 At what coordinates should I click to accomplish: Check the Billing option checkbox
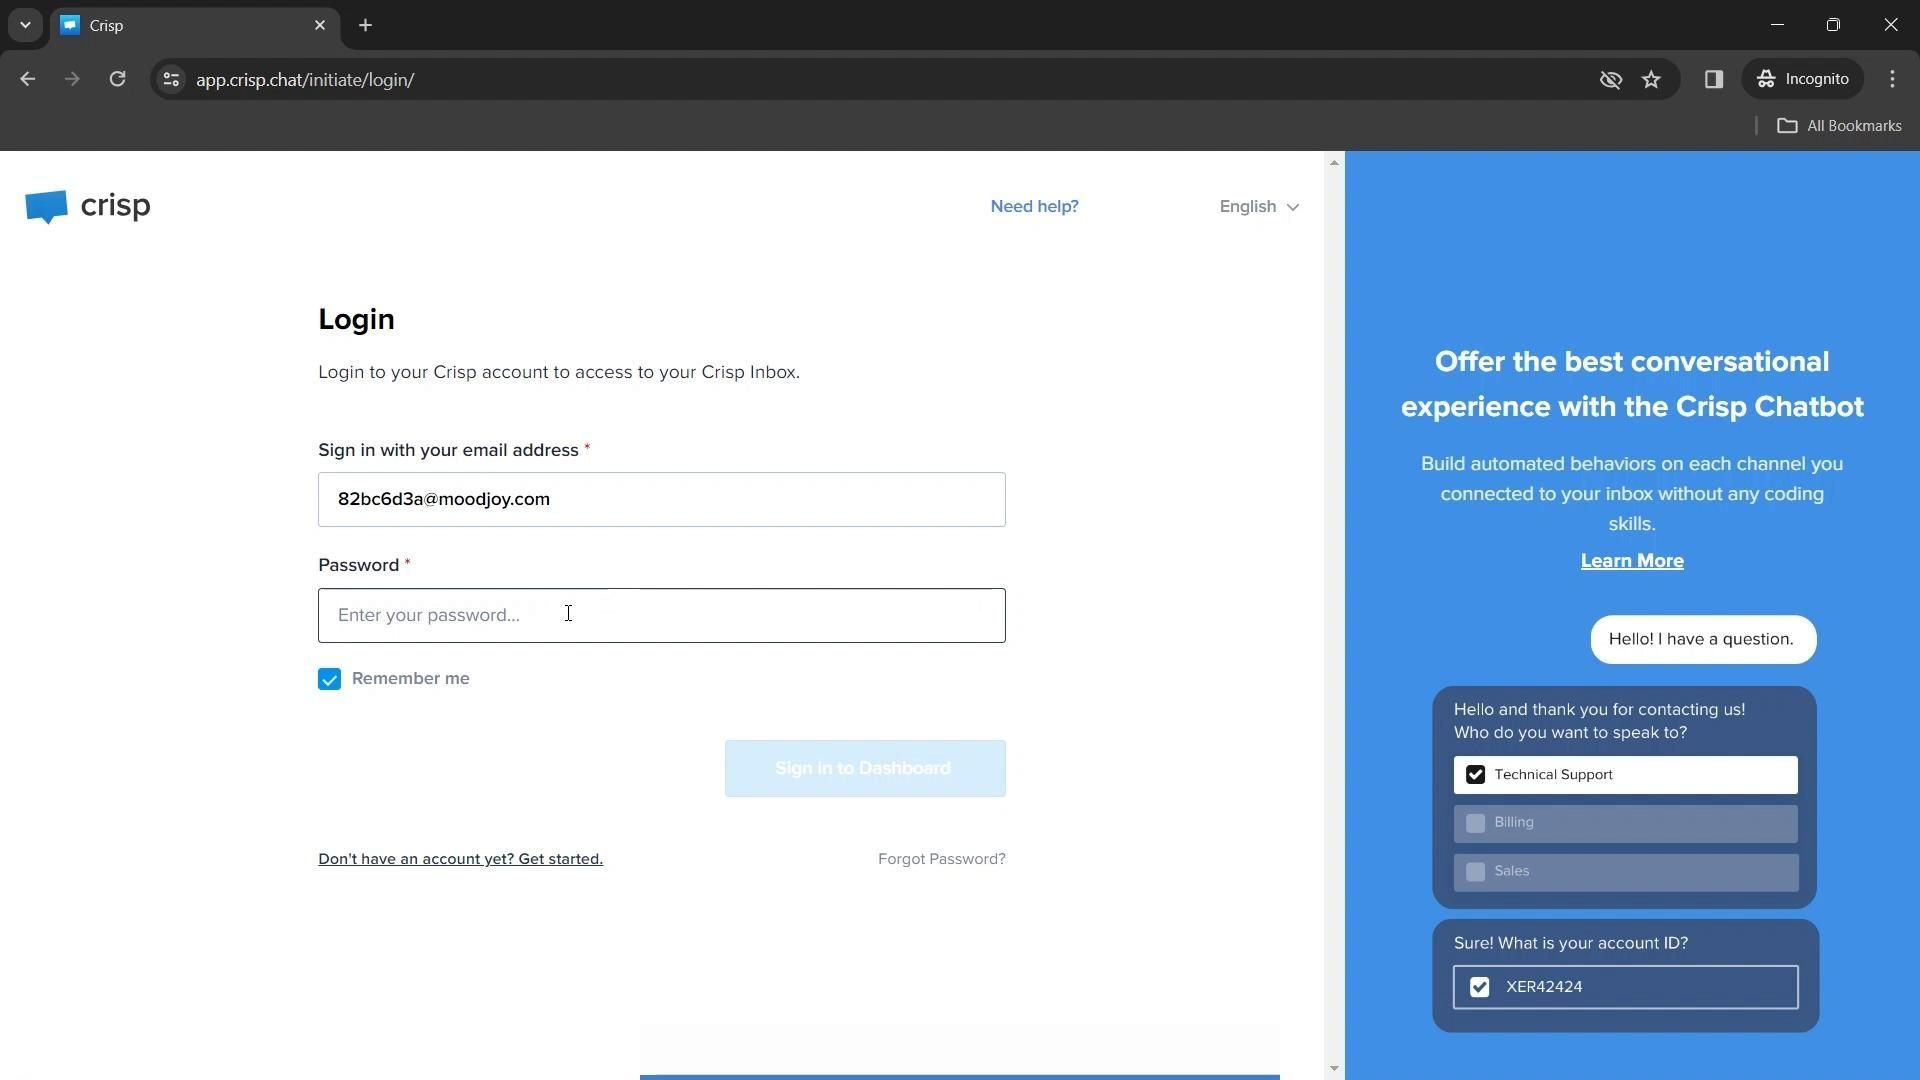tap(1475, 823)
